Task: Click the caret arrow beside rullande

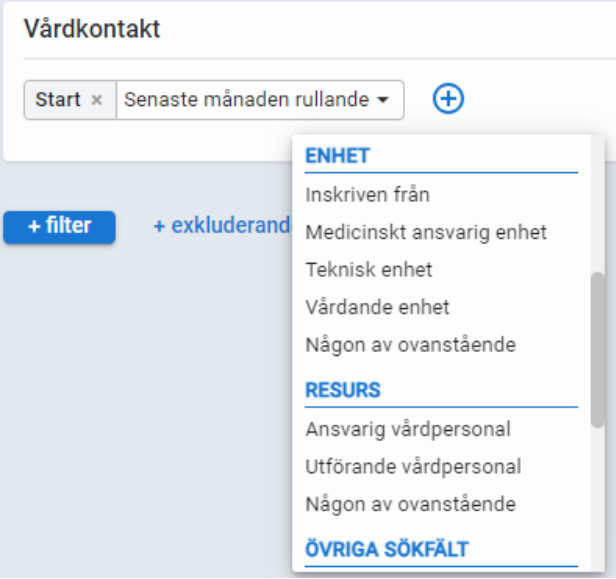Action: 382,101
